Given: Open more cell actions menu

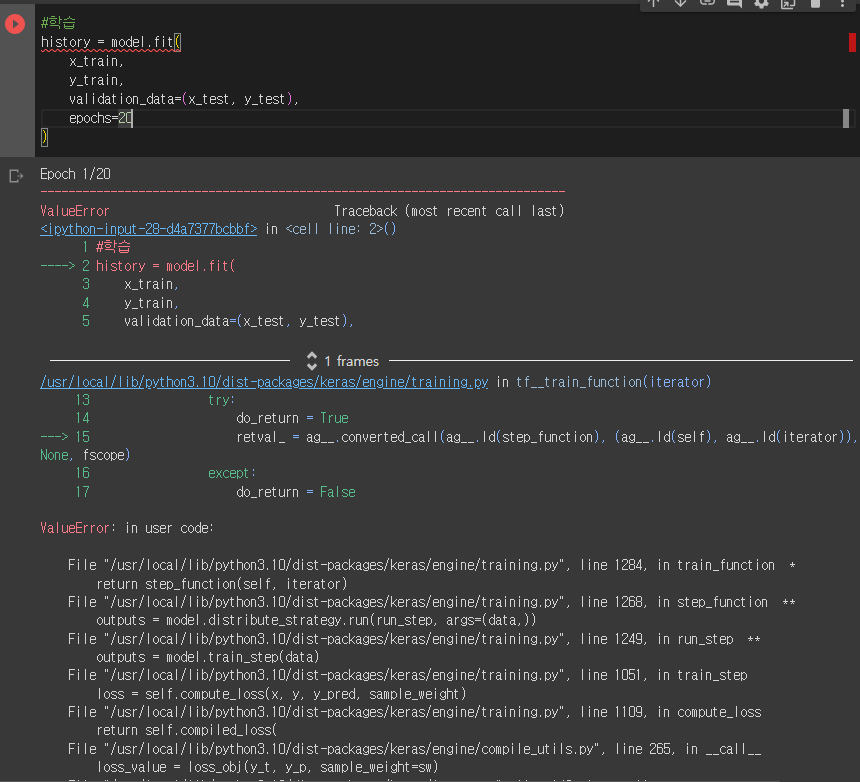Looking at the screenshot, I should pos(842,3).
